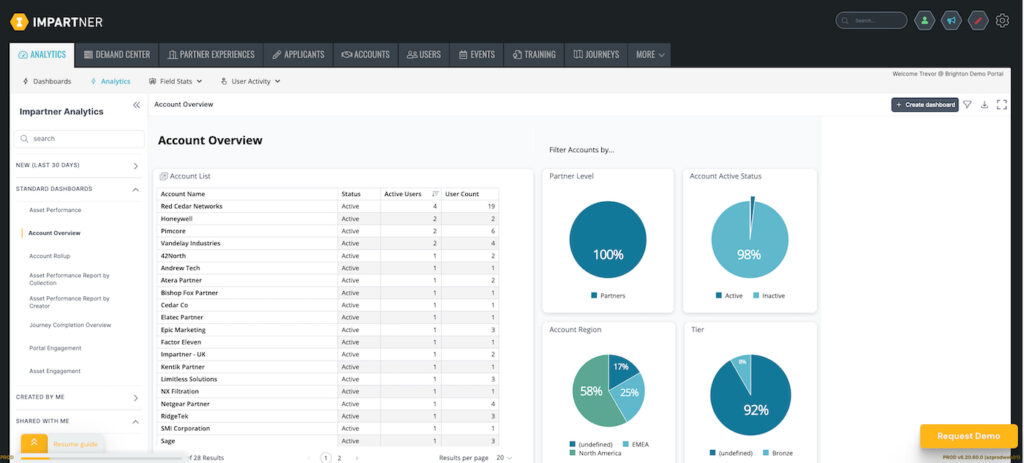1024x463 pixels.
Task: Click the Vandelay Industries account name
Action: tap(190, 244)
